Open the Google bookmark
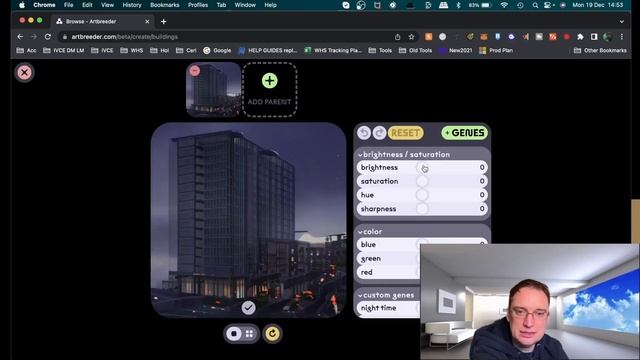Viewport: 640px width, 360px height. (217, 51)
